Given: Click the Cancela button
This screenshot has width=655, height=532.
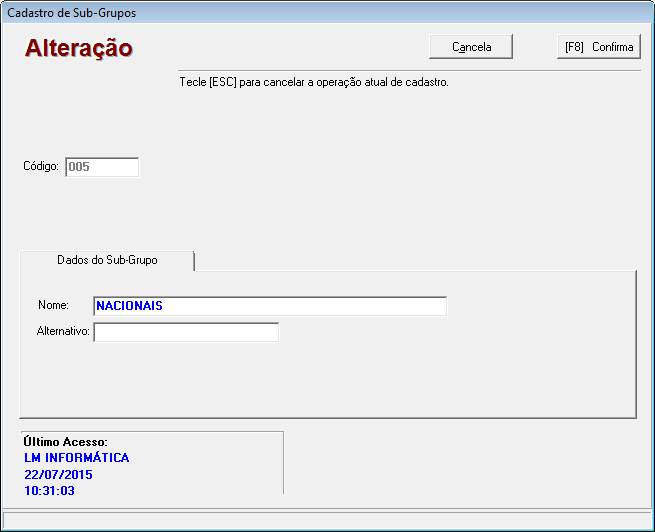Looking at the screenshot, I should coord(471,47).
